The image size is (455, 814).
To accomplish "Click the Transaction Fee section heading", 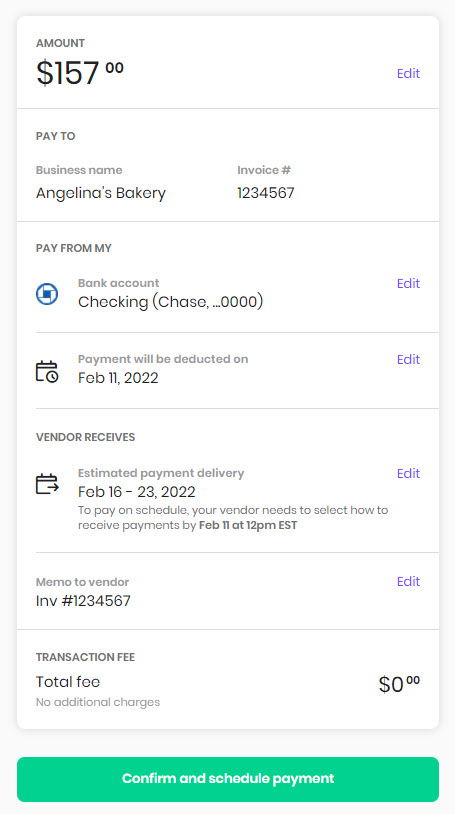I will 85,657.
